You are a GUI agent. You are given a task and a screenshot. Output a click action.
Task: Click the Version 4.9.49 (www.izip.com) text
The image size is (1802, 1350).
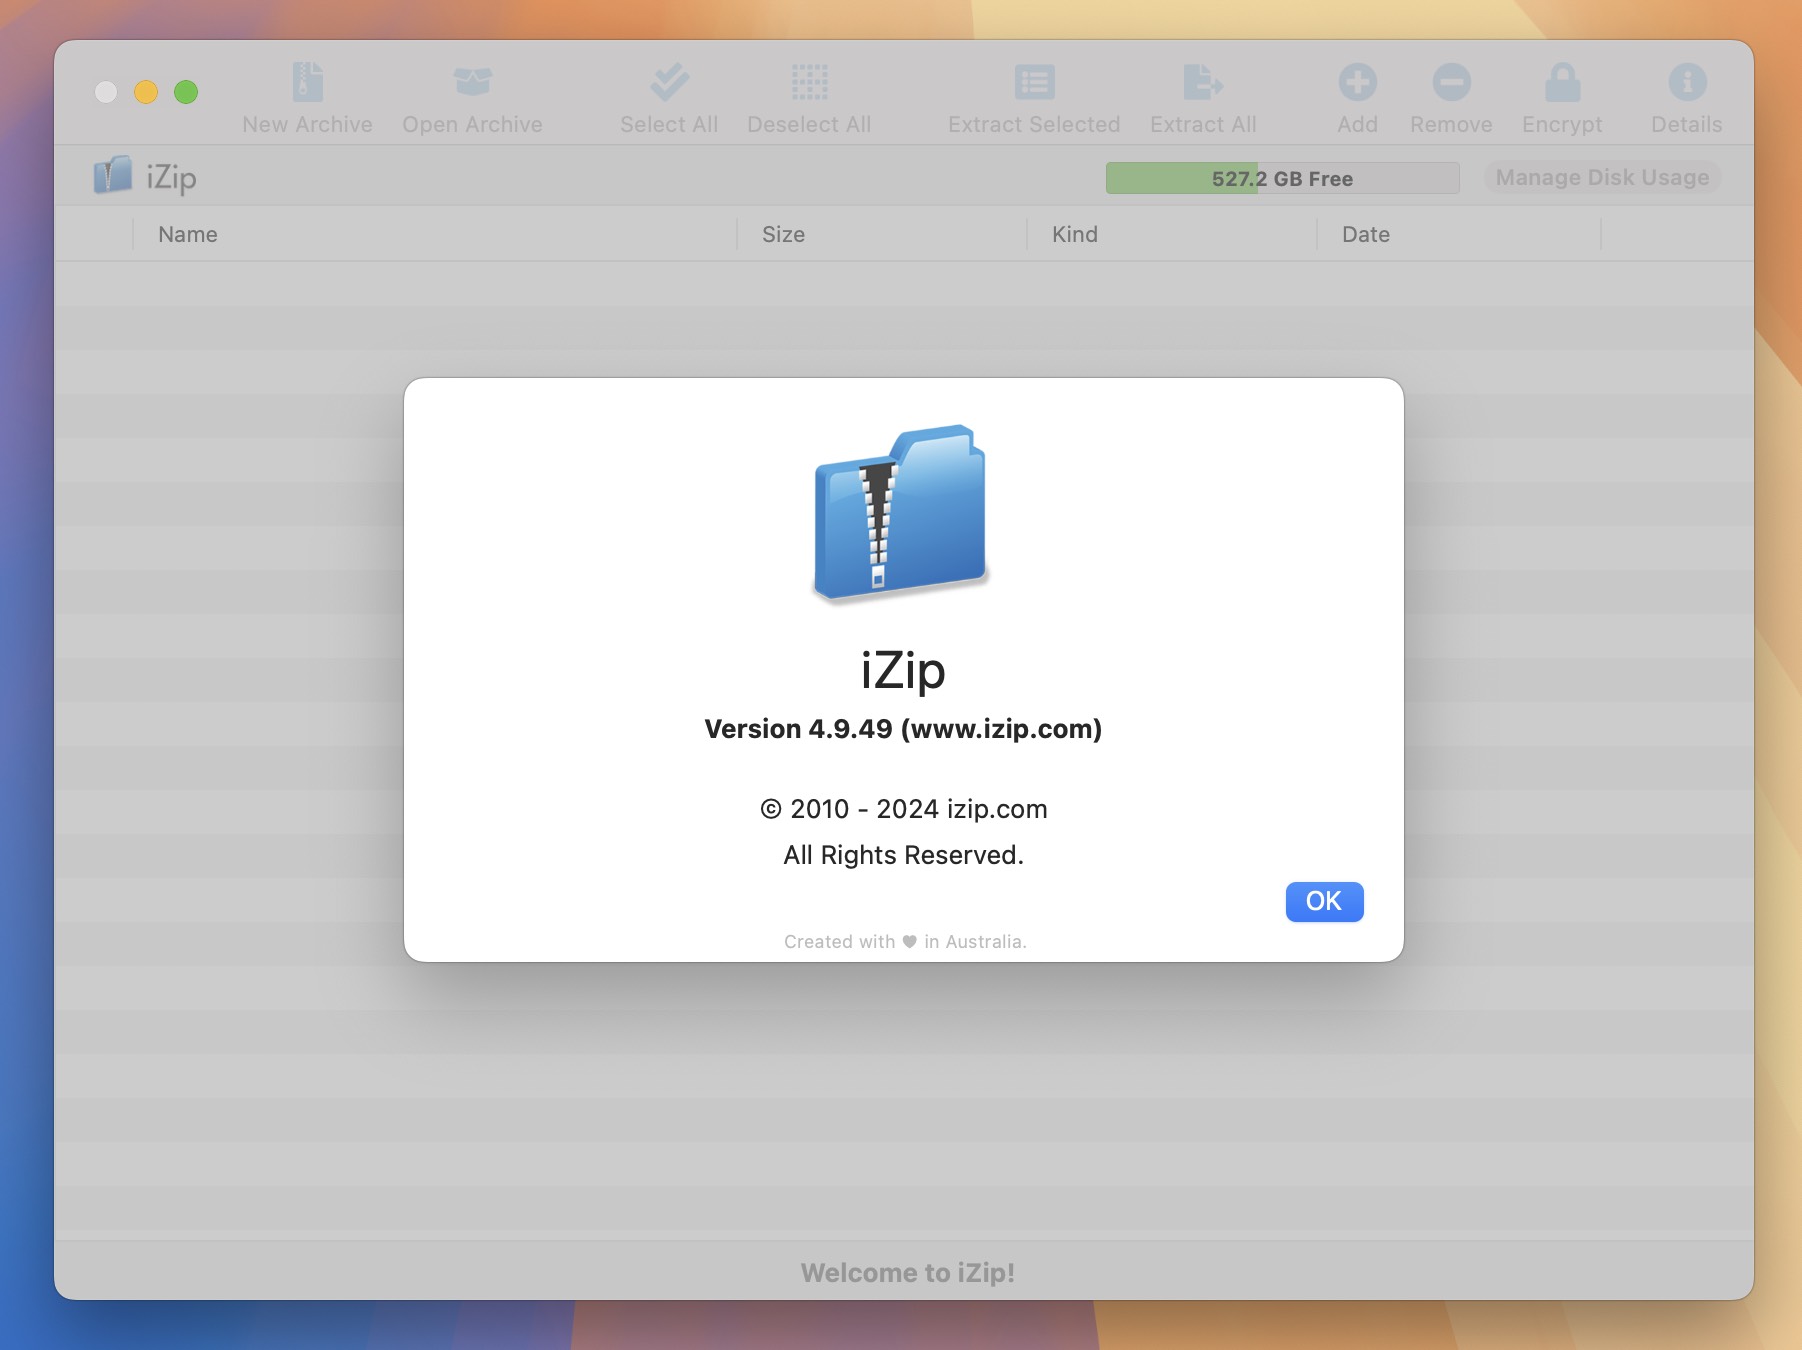point(903,729)
